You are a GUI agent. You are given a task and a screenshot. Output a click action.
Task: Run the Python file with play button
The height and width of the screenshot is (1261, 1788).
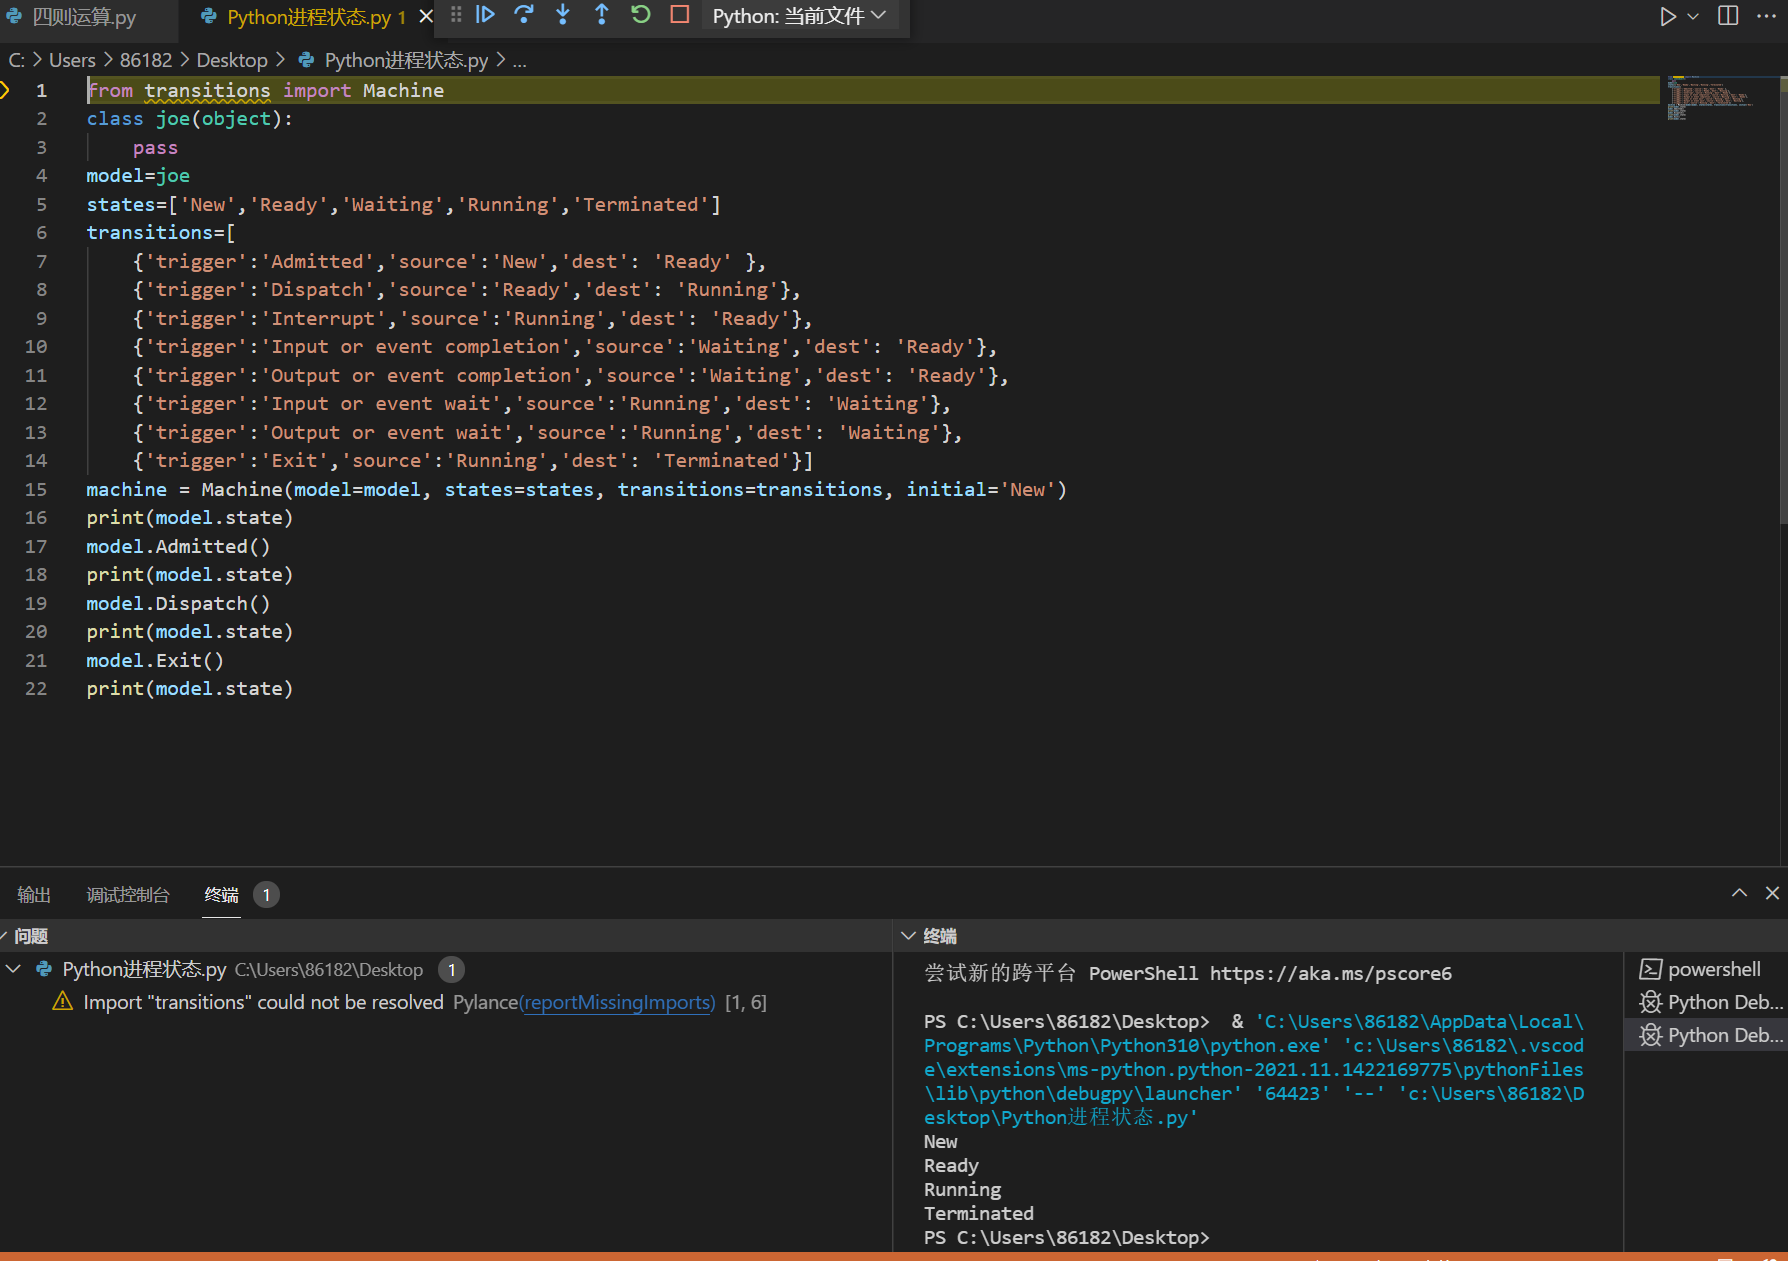click(x=1667, y=16)
